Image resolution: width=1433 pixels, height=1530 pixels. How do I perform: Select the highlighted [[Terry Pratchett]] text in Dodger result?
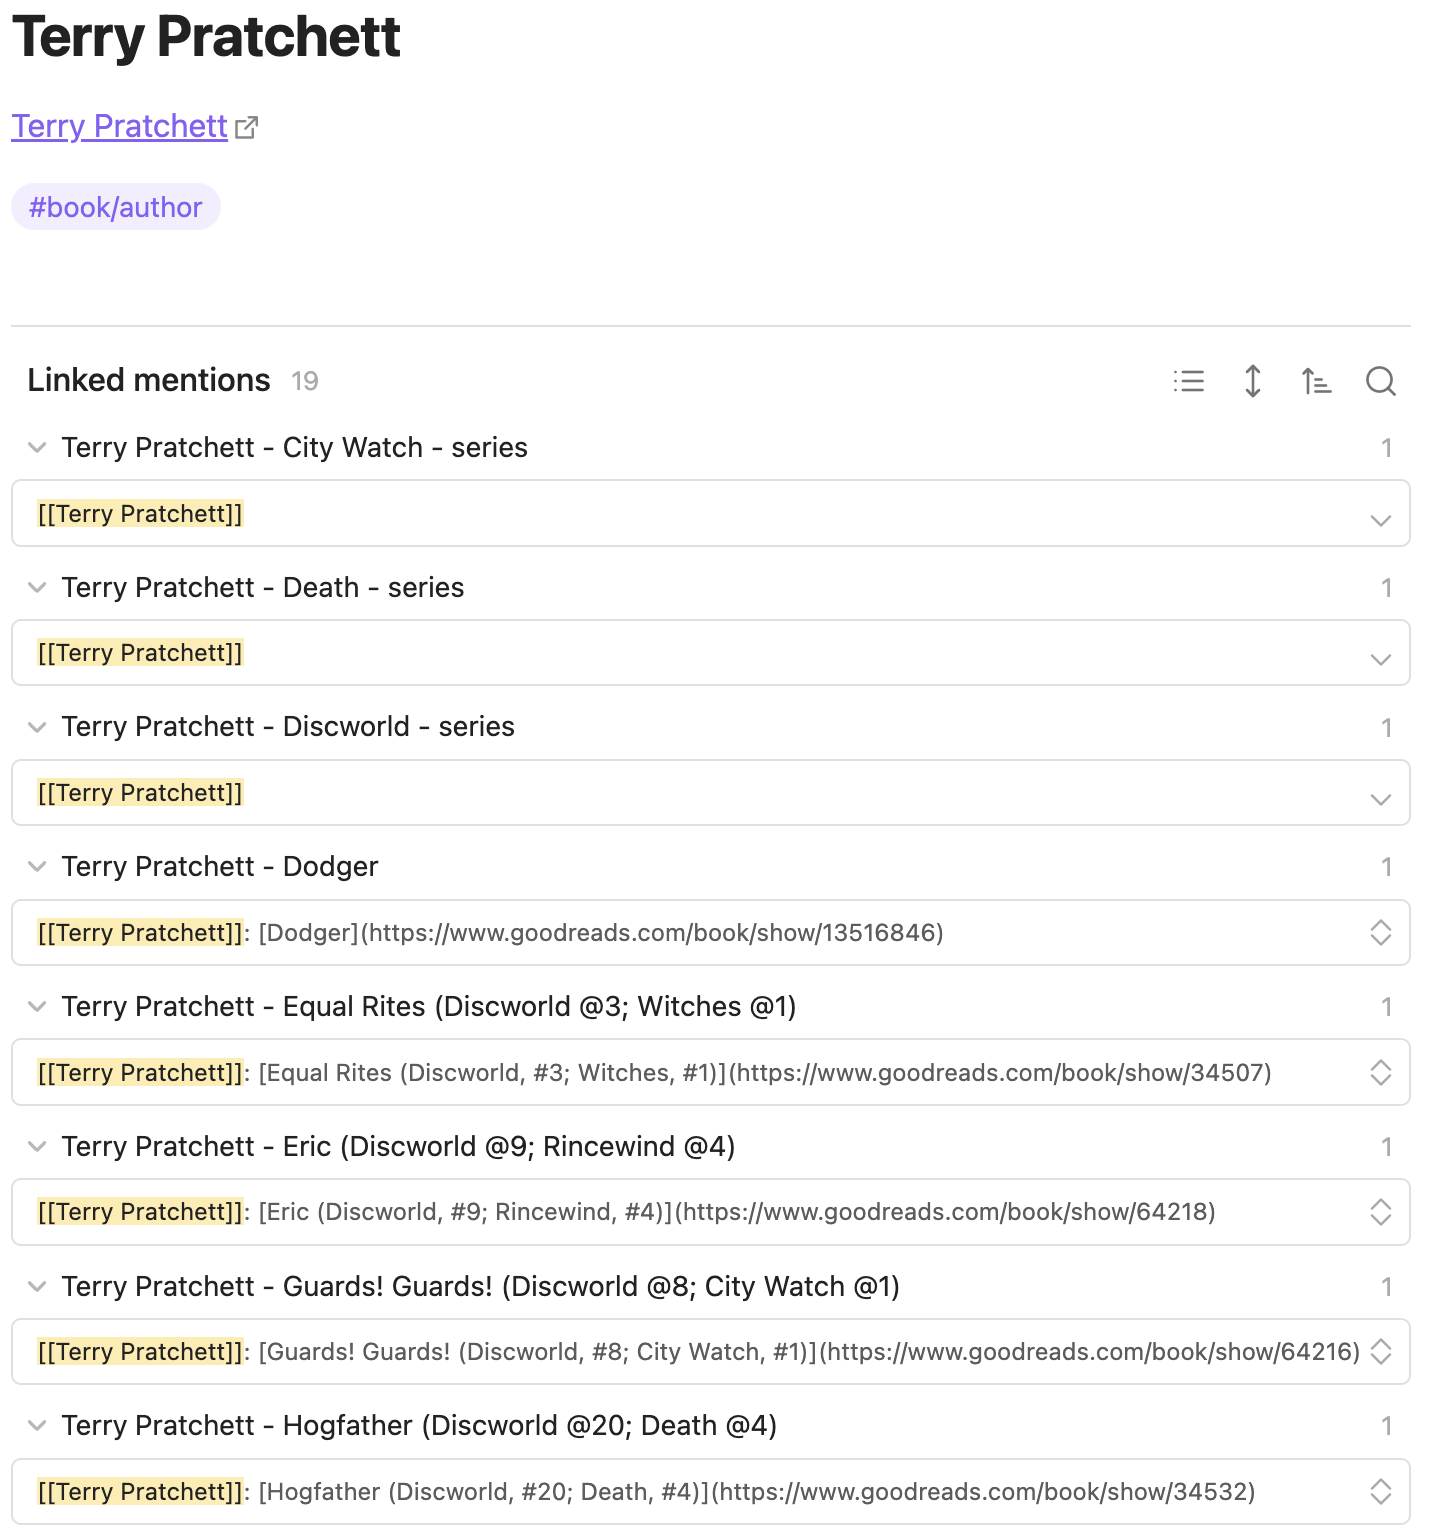click(x=139, y=932)
